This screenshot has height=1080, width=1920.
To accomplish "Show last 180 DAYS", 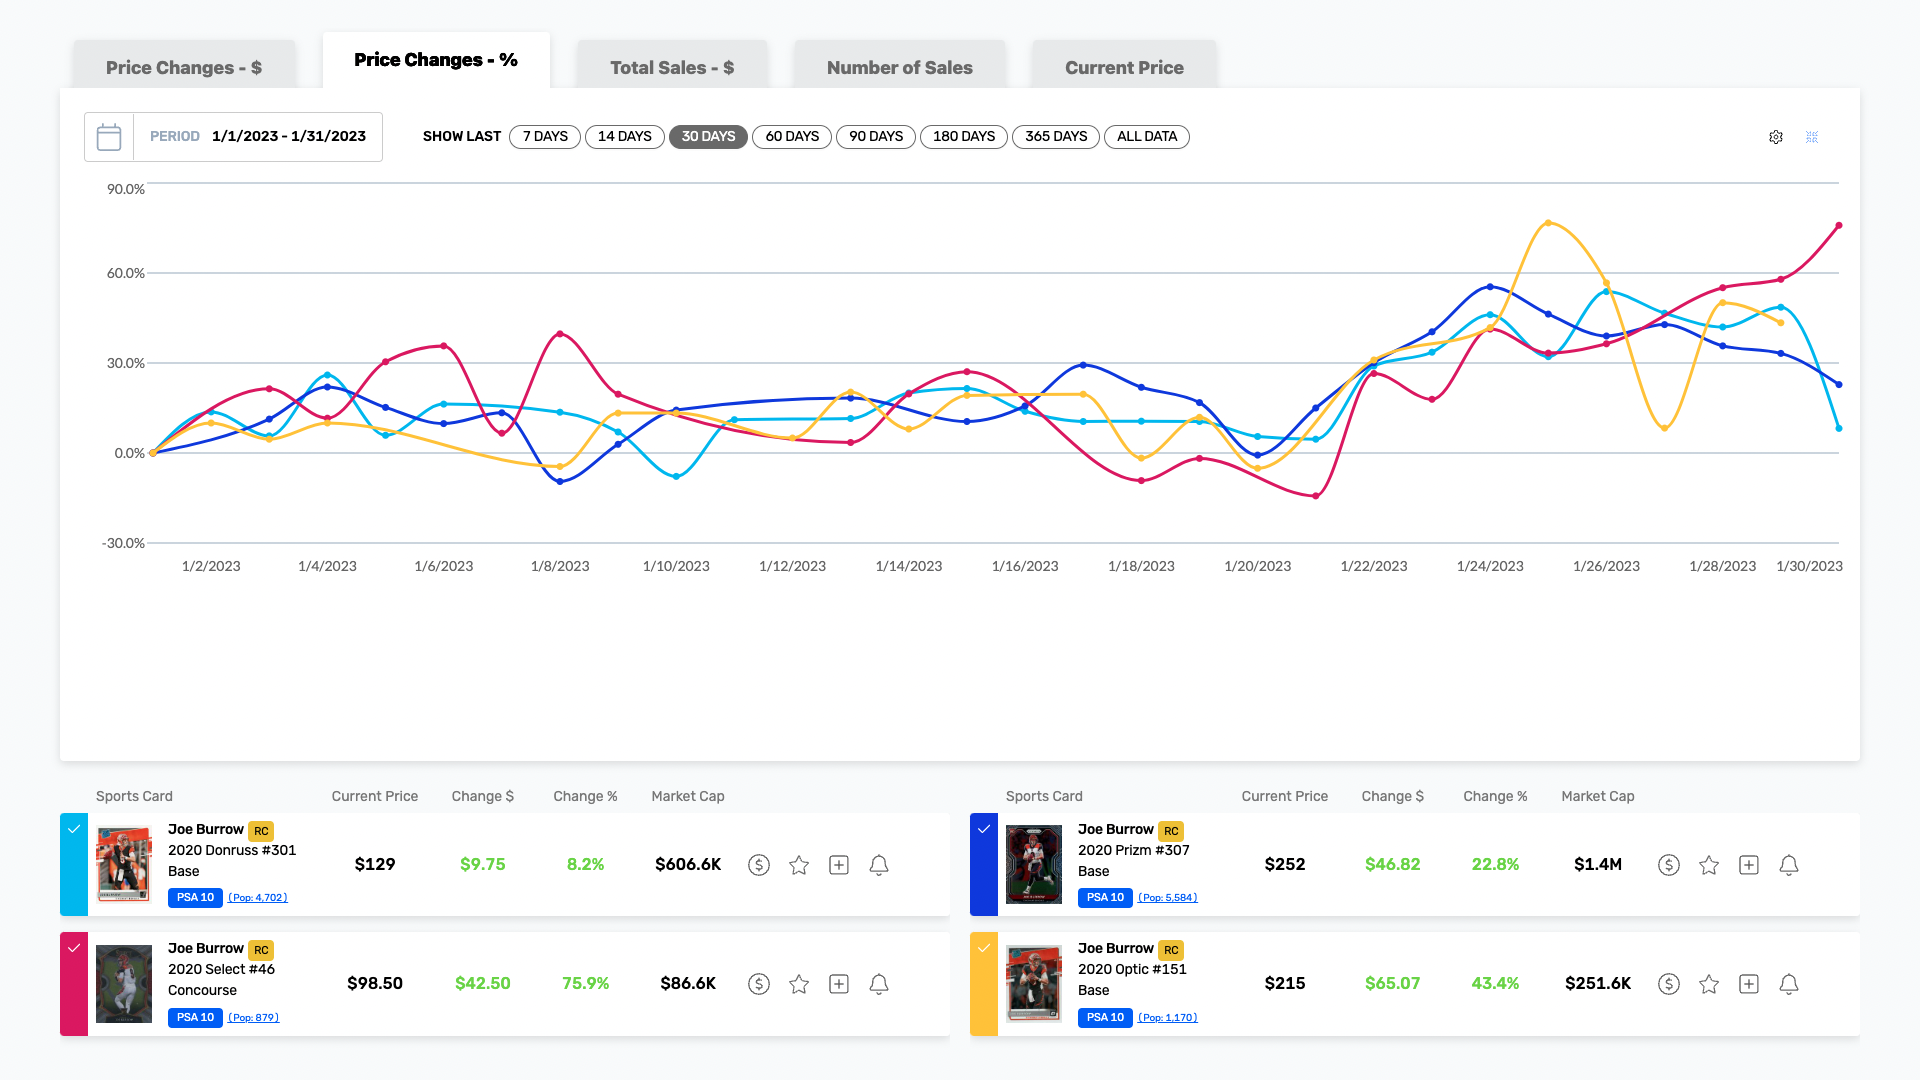I will [964, 137].
